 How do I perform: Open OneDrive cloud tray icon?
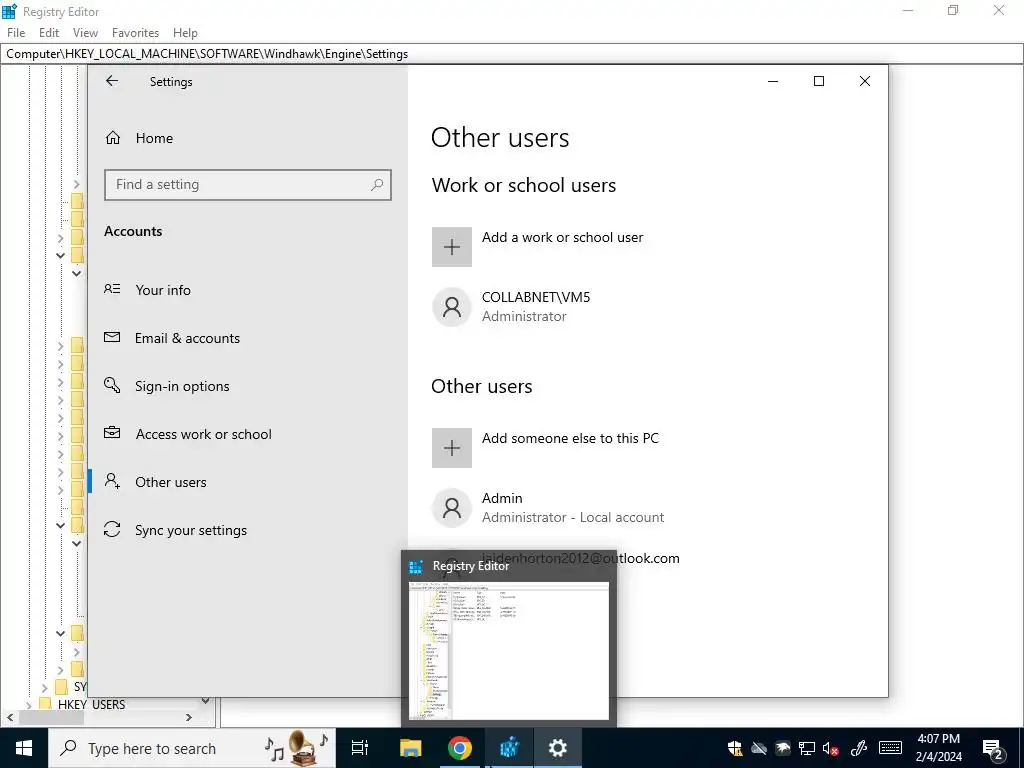(x=758, y=748)
